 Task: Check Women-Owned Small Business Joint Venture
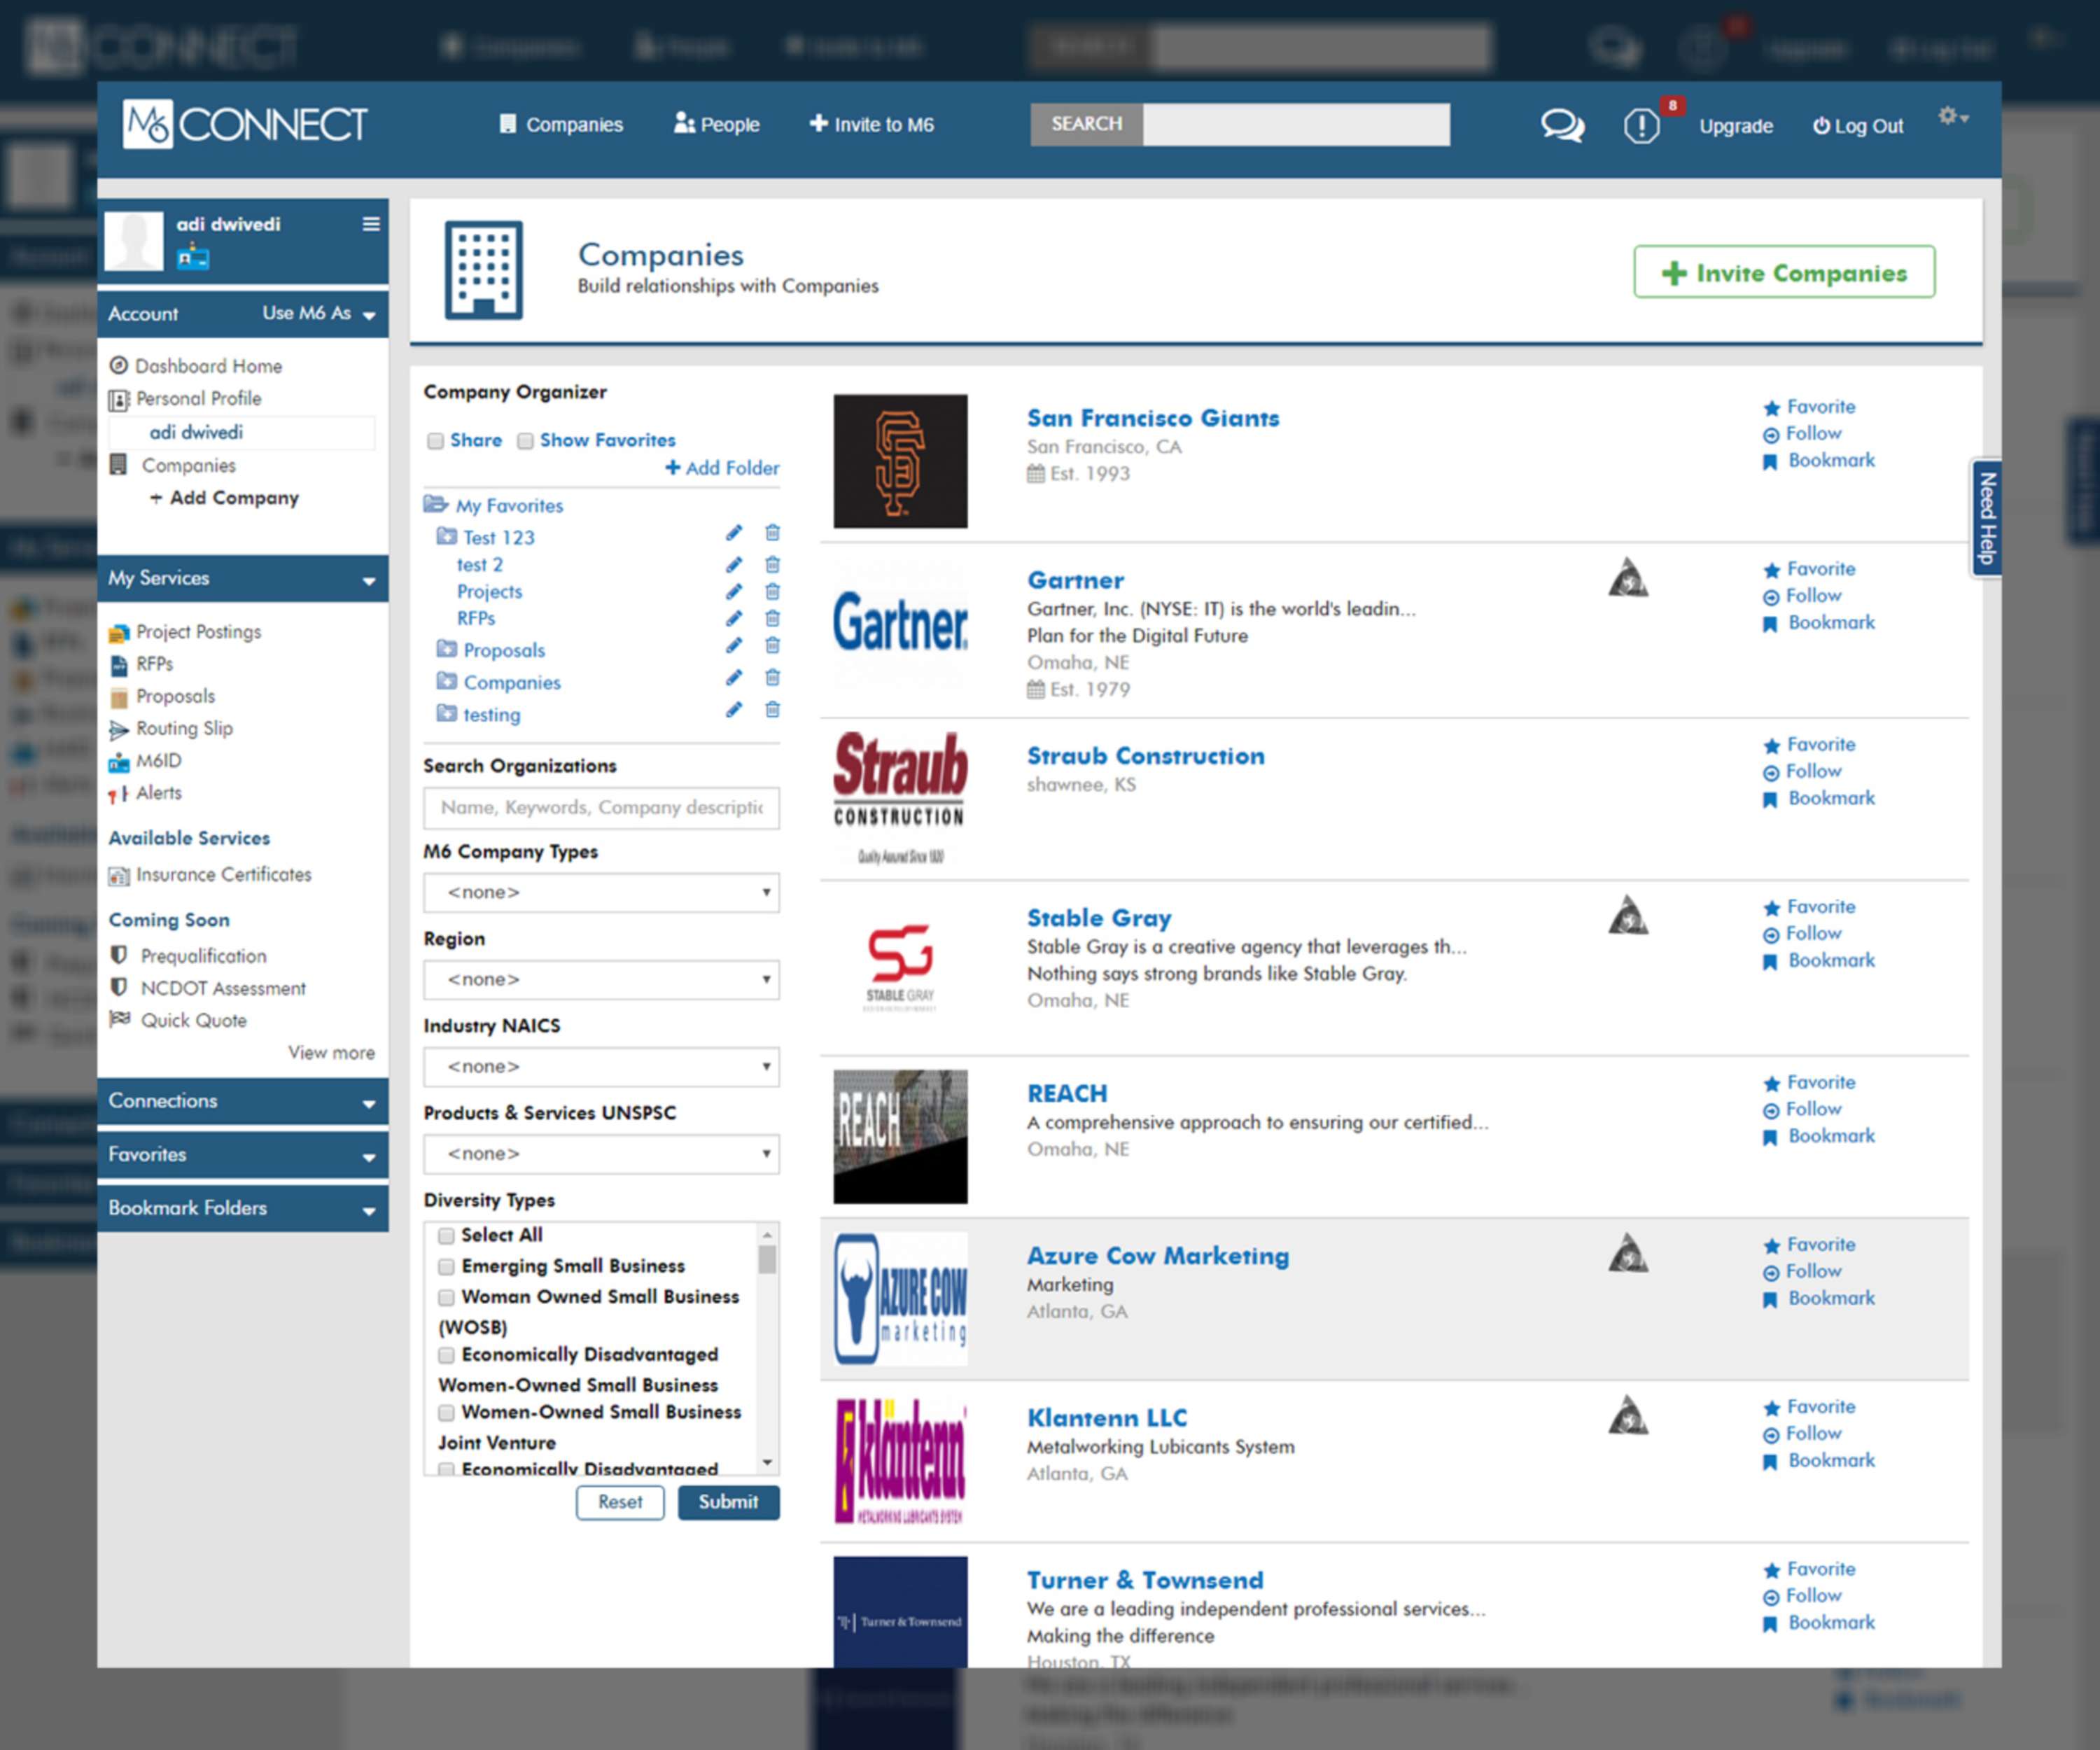click(446, 1413)
